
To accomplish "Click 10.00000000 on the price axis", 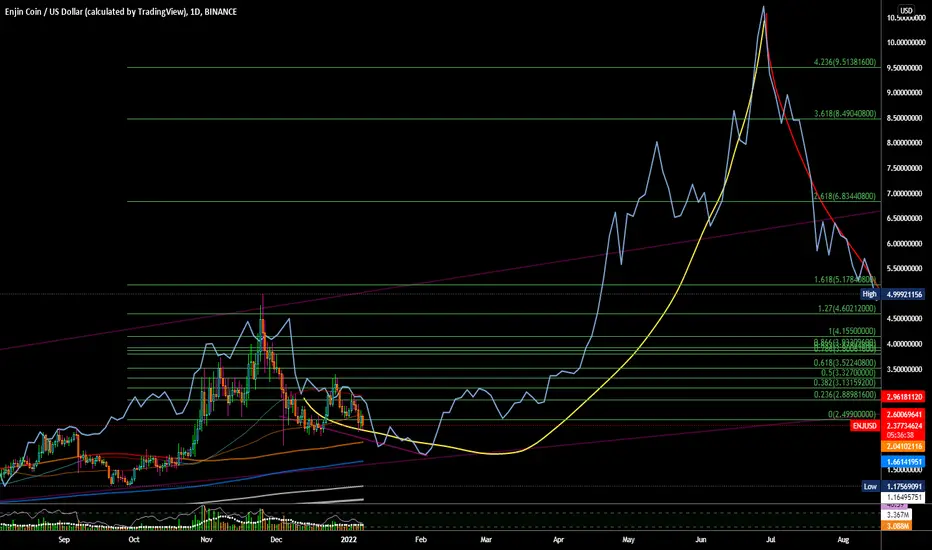I will tap(905, 43).
